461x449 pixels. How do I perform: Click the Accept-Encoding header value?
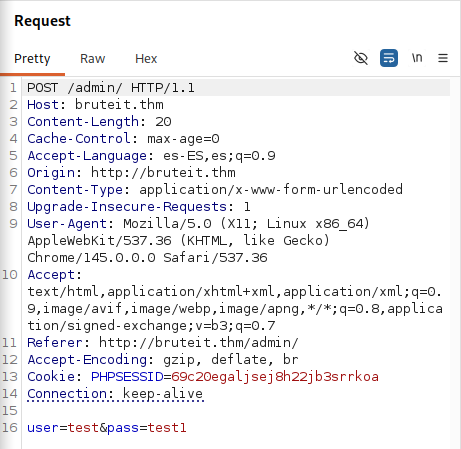point(231,360)
